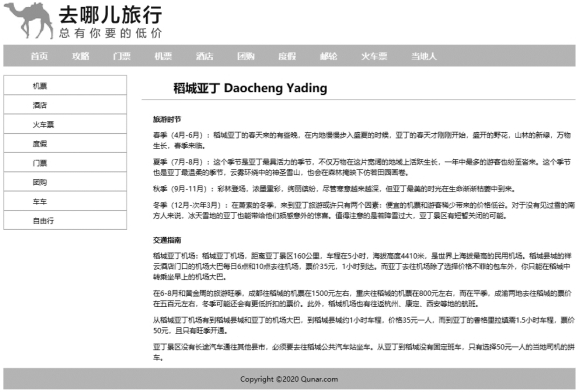Choose 度假 in the left sidebar list
Screen dimensions: 579x392
click(65, 143)
